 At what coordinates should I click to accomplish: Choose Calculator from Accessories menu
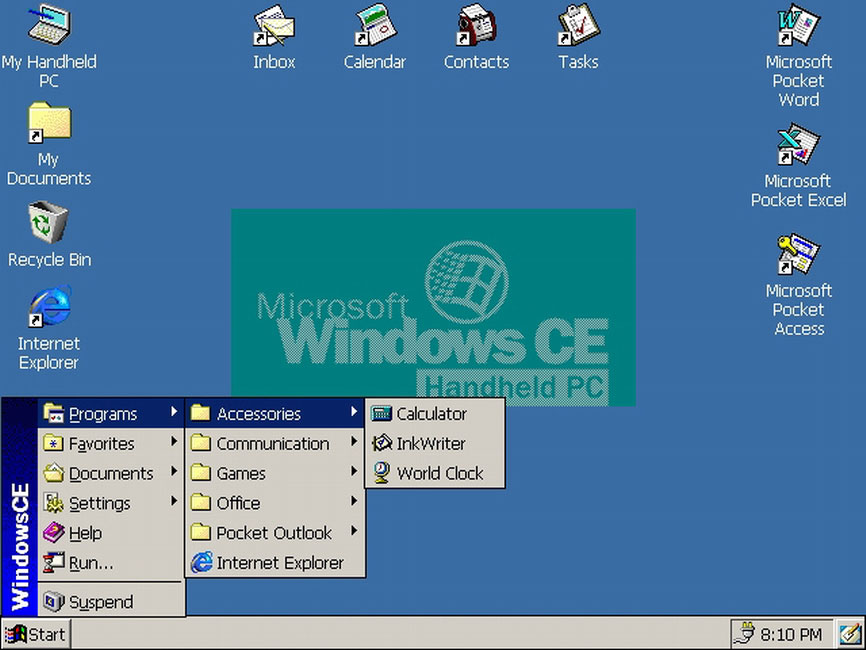tap(431, 413)
